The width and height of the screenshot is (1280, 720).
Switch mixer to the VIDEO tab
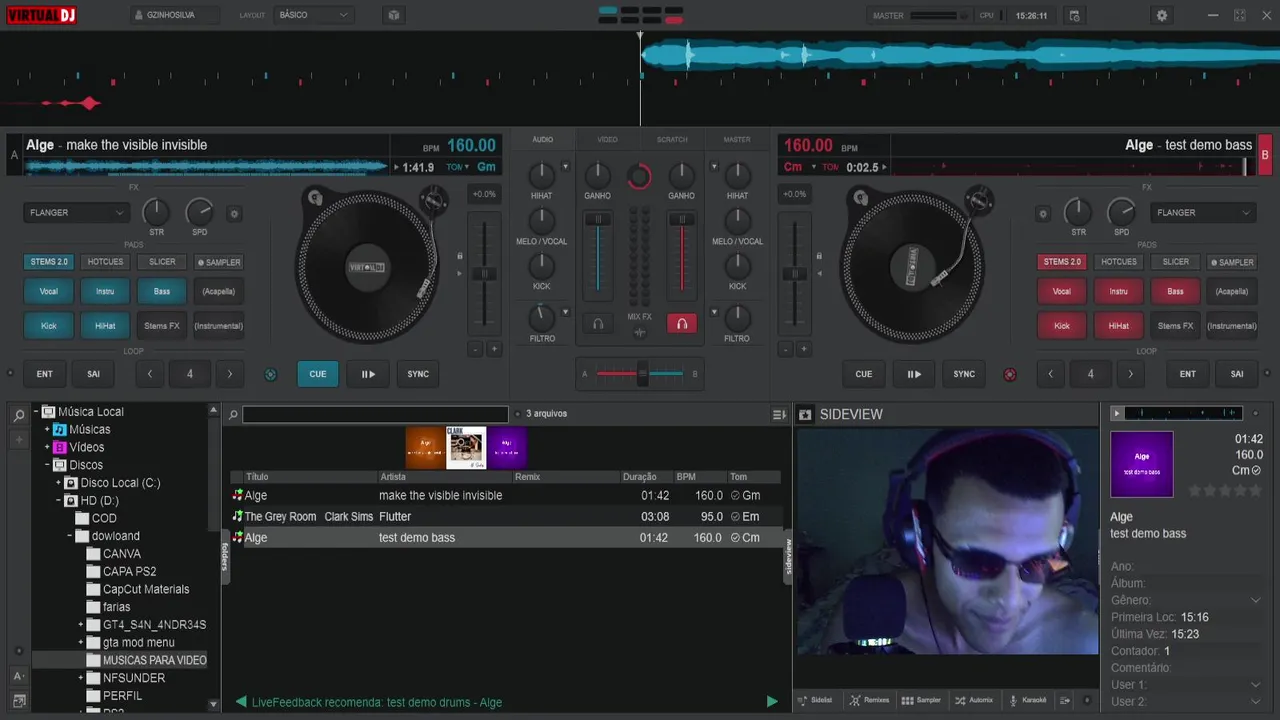pyautogui.click(x=607, y=140)
